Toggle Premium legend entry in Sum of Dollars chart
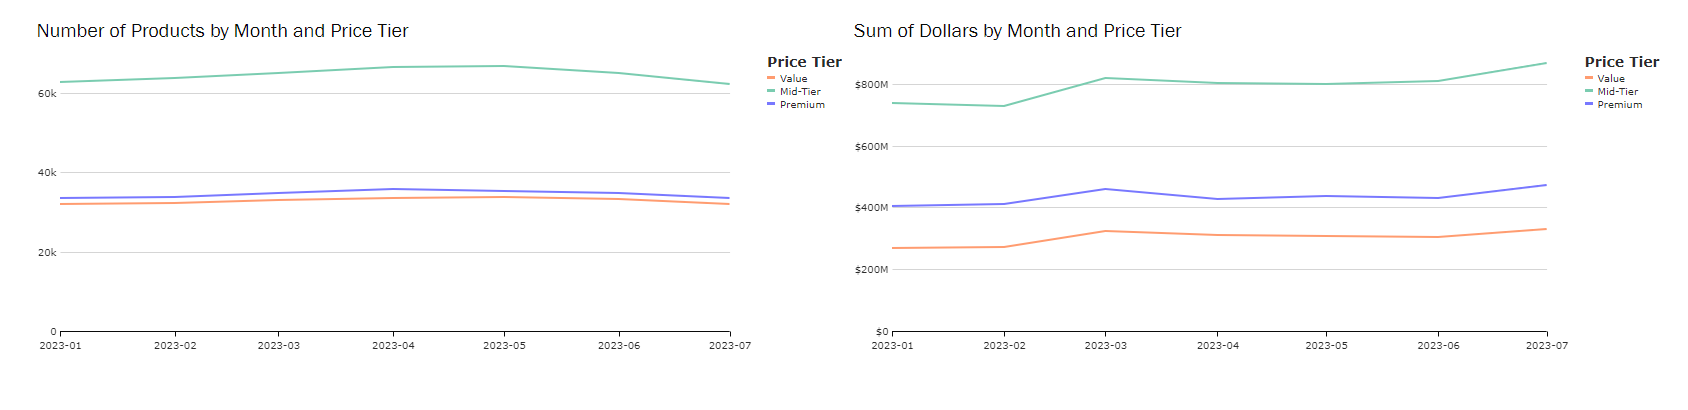This screenshot has height=410, width=1688. pos(1619,105)
